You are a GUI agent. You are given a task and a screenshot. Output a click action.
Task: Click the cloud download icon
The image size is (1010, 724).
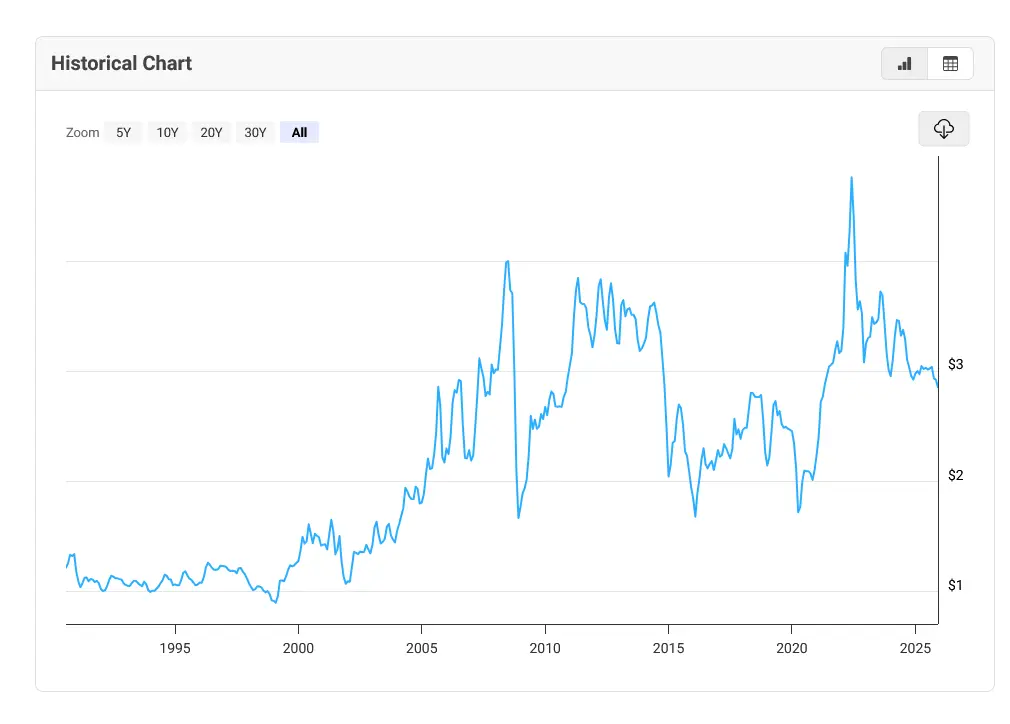943,129
